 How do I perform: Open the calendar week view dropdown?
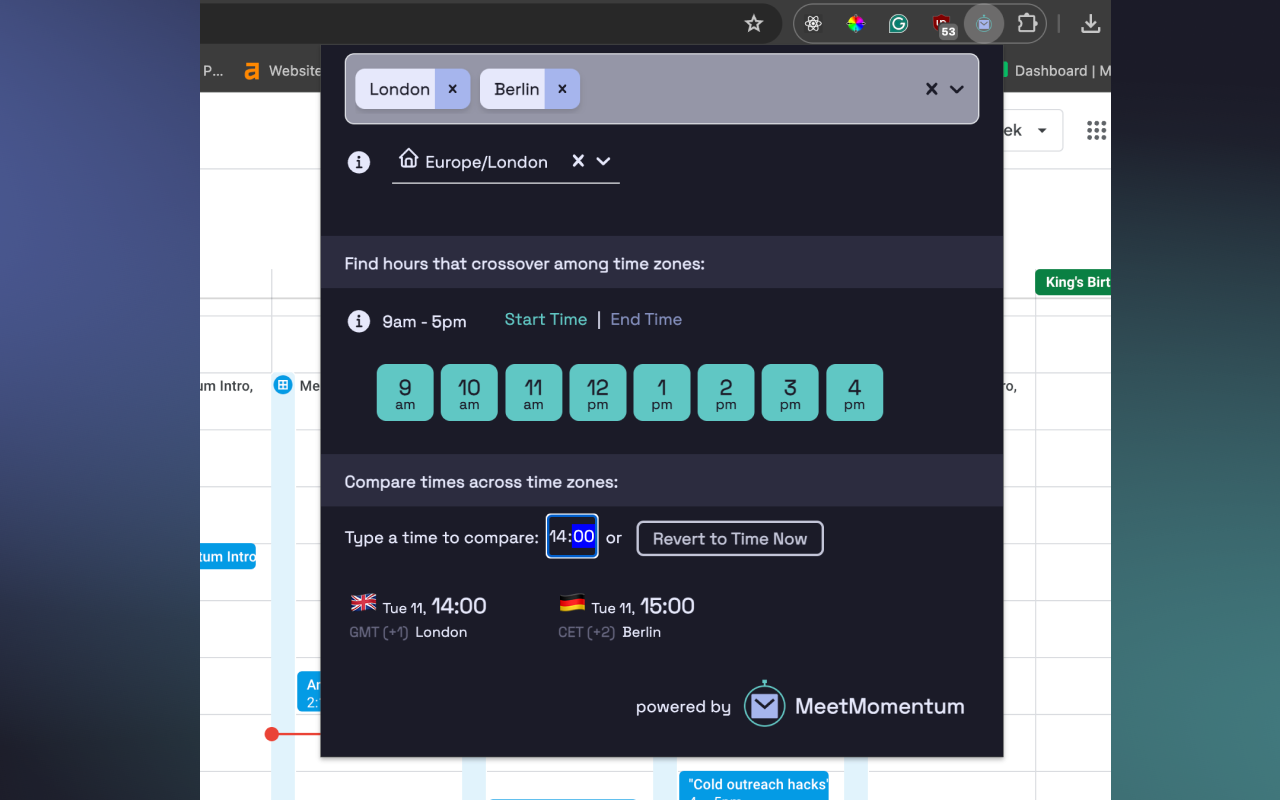tap(1042, 130)
